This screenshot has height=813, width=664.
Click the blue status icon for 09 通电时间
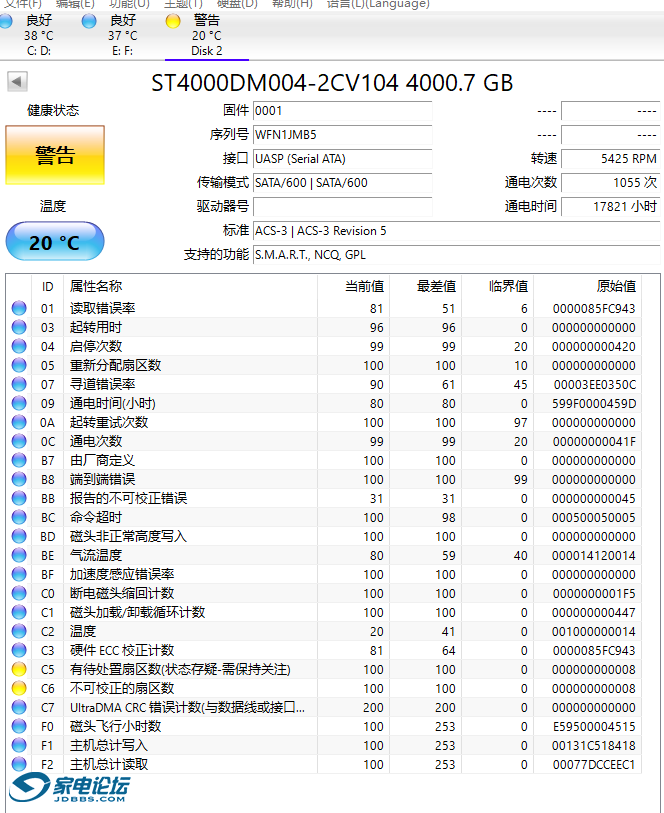[x=19, y=403]
